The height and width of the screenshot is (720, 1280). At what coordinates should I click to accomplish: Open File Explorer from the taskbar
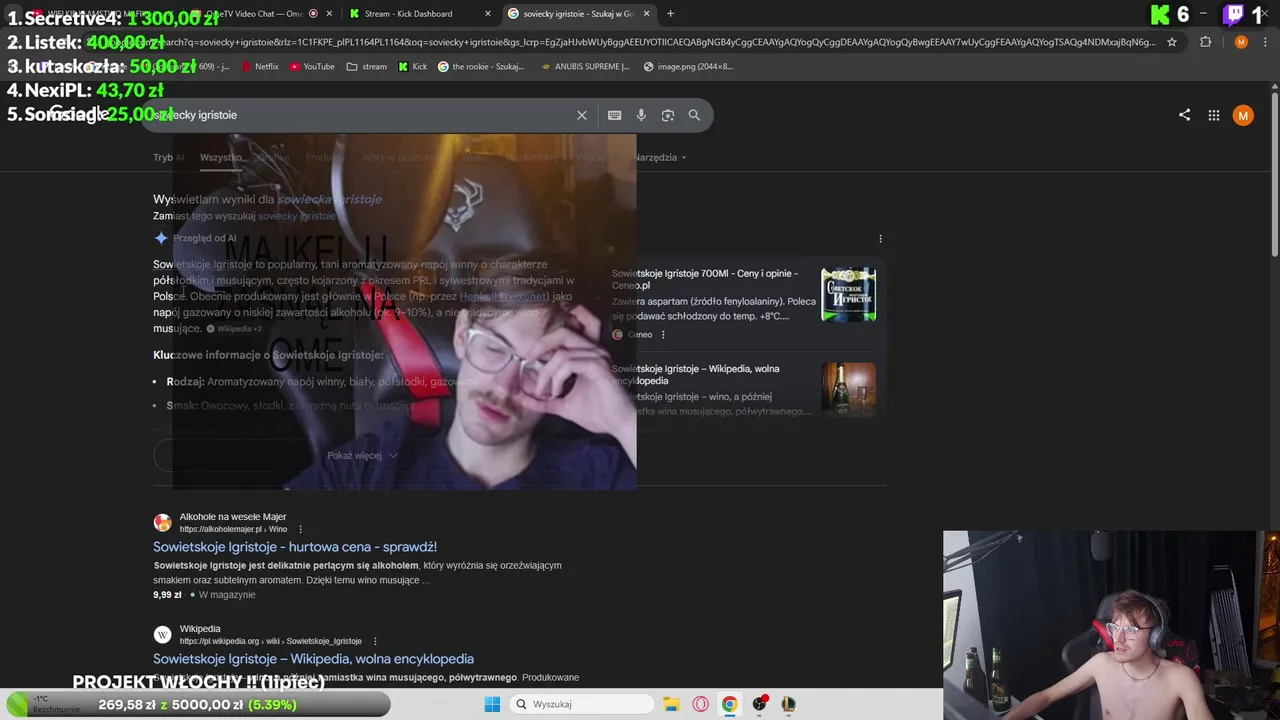tap(671, 704)
